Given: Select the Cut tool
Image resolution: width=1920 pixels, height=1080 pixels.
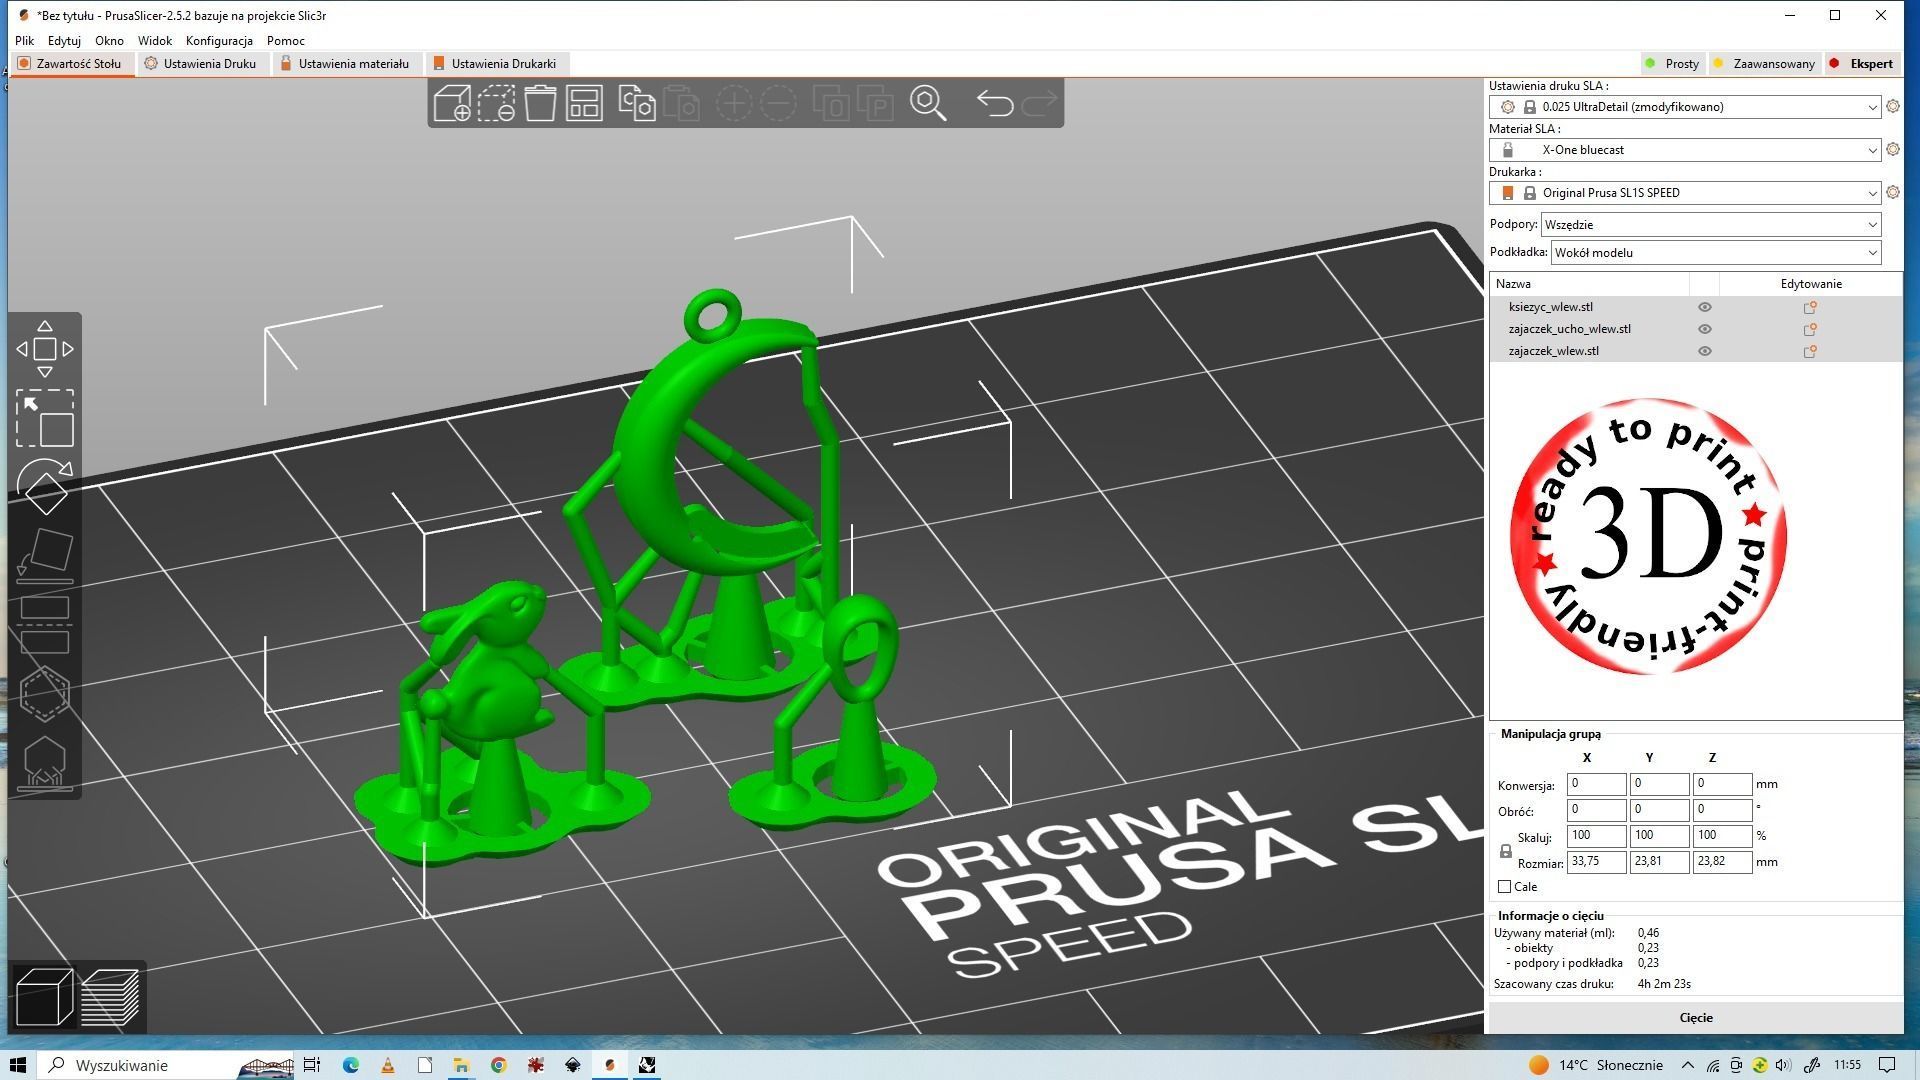Looking at the screenshot, I should coord(45,625).
